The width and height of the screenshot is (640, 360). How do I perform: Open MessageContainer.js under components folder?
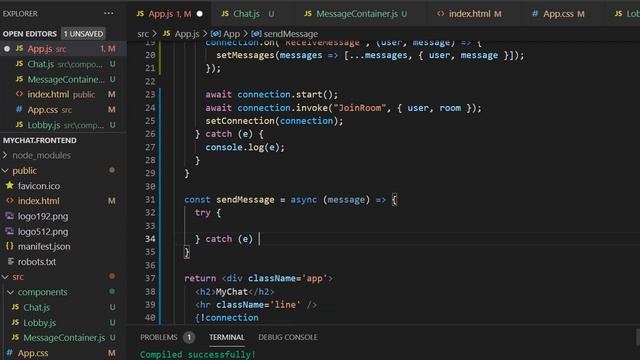(x=63, y=338)
